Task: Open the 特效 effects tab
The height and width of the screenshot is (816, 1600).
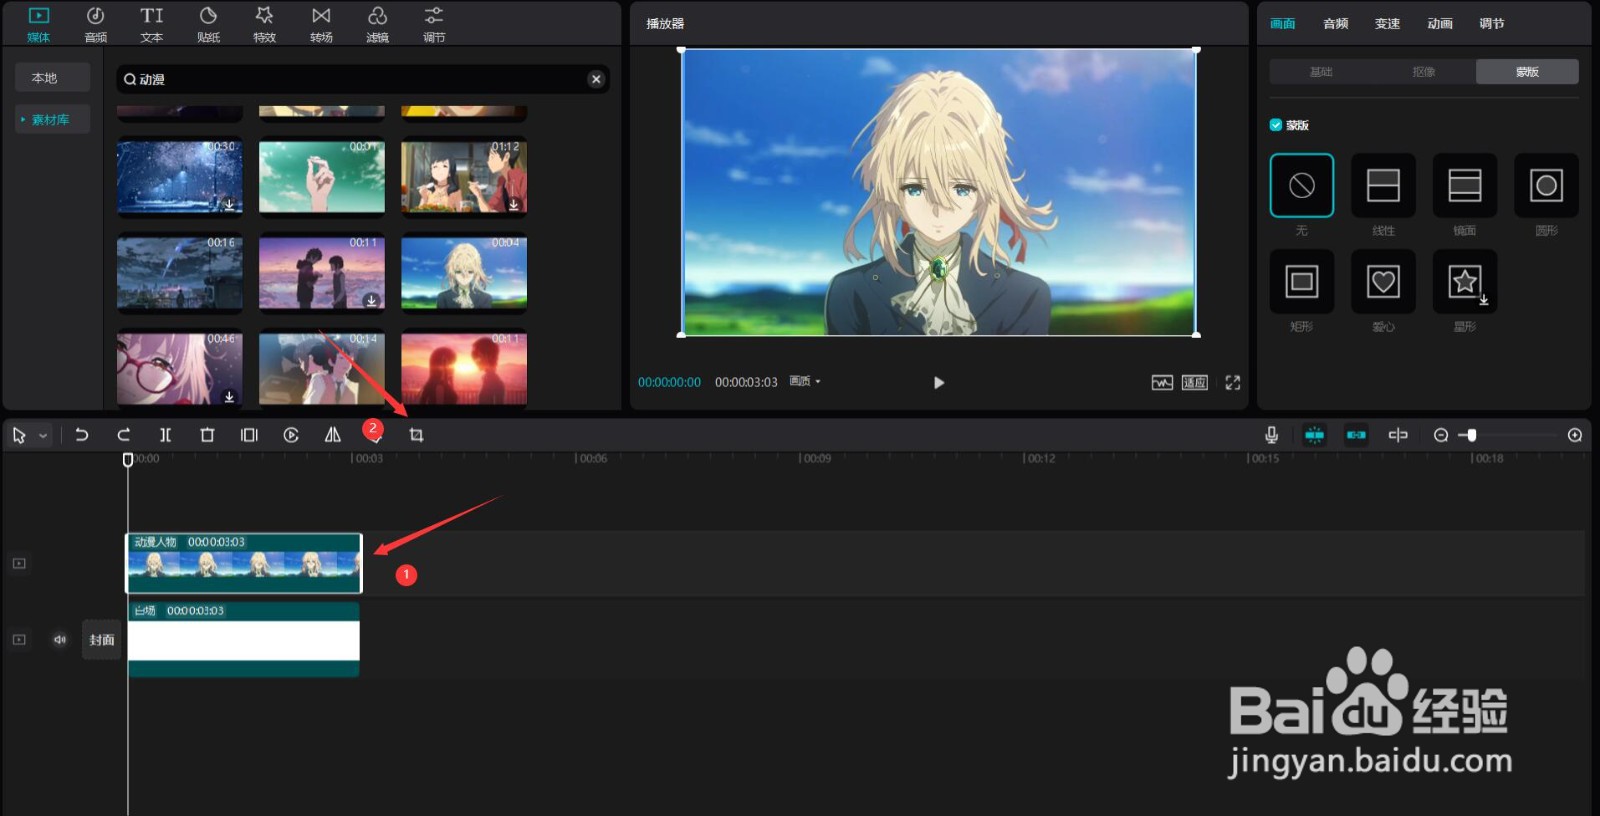Action: [264, 25]
